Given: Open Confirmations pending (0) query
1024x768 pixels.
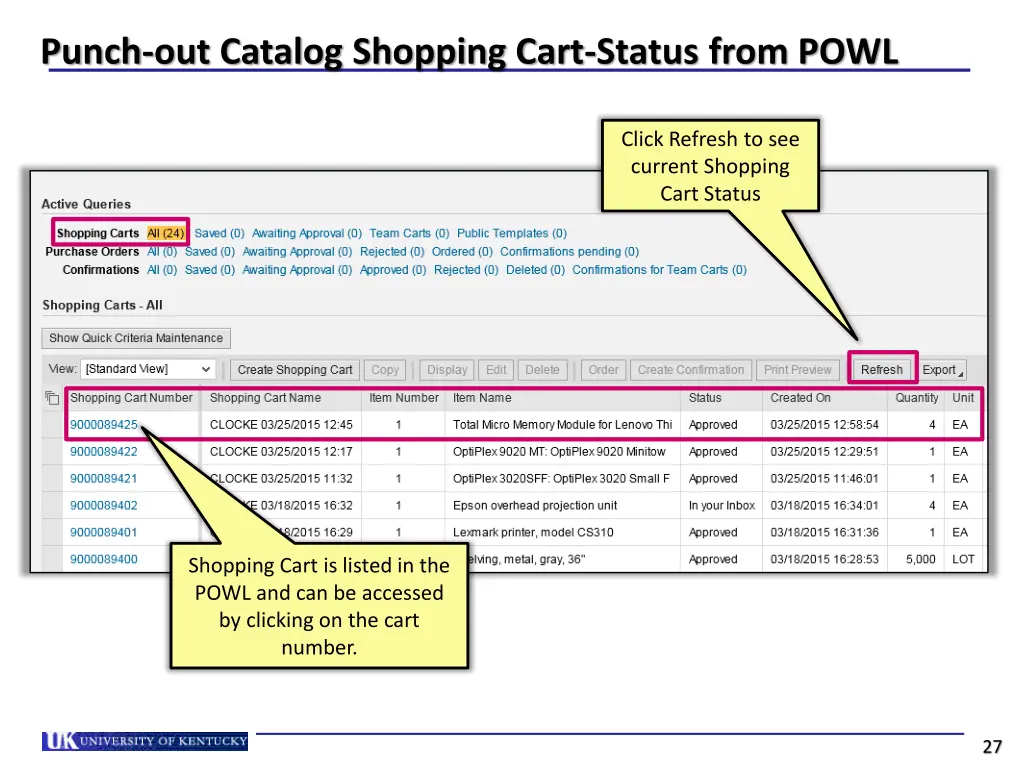Looking at the screenshot, I should [x=569, y=251].
